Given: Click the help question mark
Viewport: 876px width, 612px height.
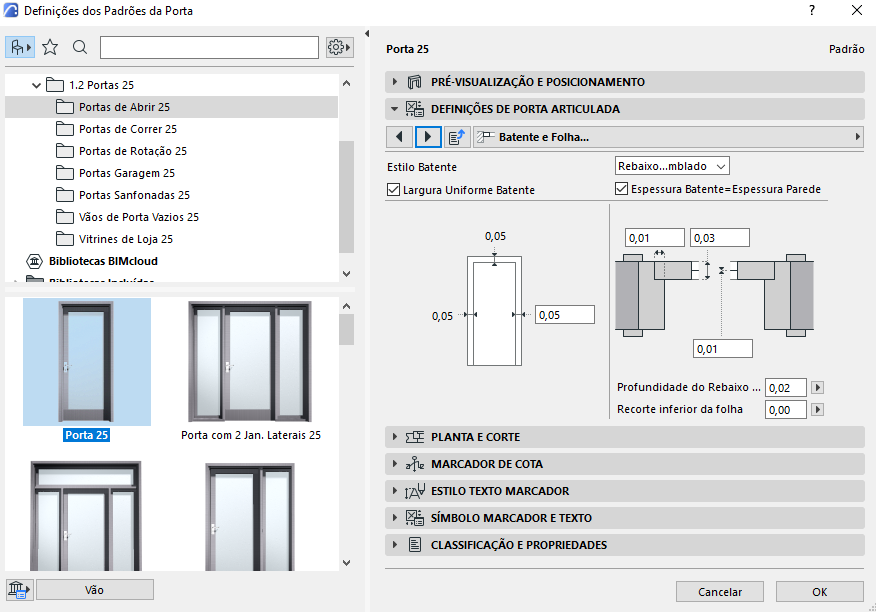Looking at the screenshot, I should pos(812,10).
